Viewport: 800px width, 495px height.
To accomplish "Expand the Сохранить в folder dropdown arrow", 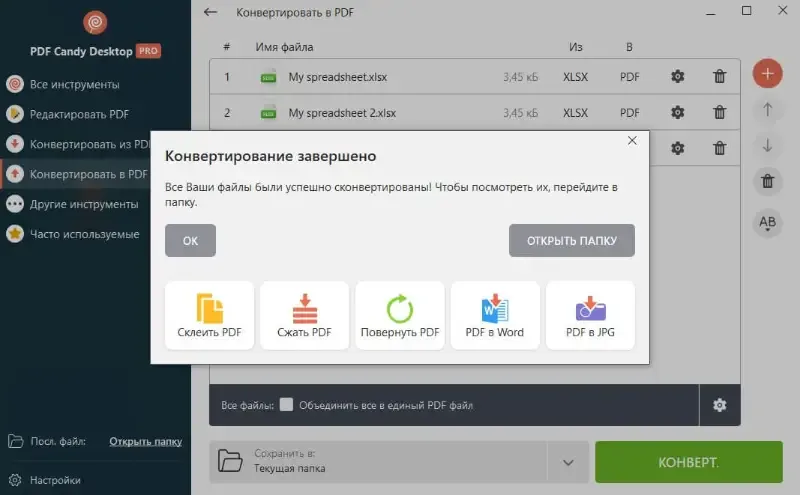I will coord(568,462).
